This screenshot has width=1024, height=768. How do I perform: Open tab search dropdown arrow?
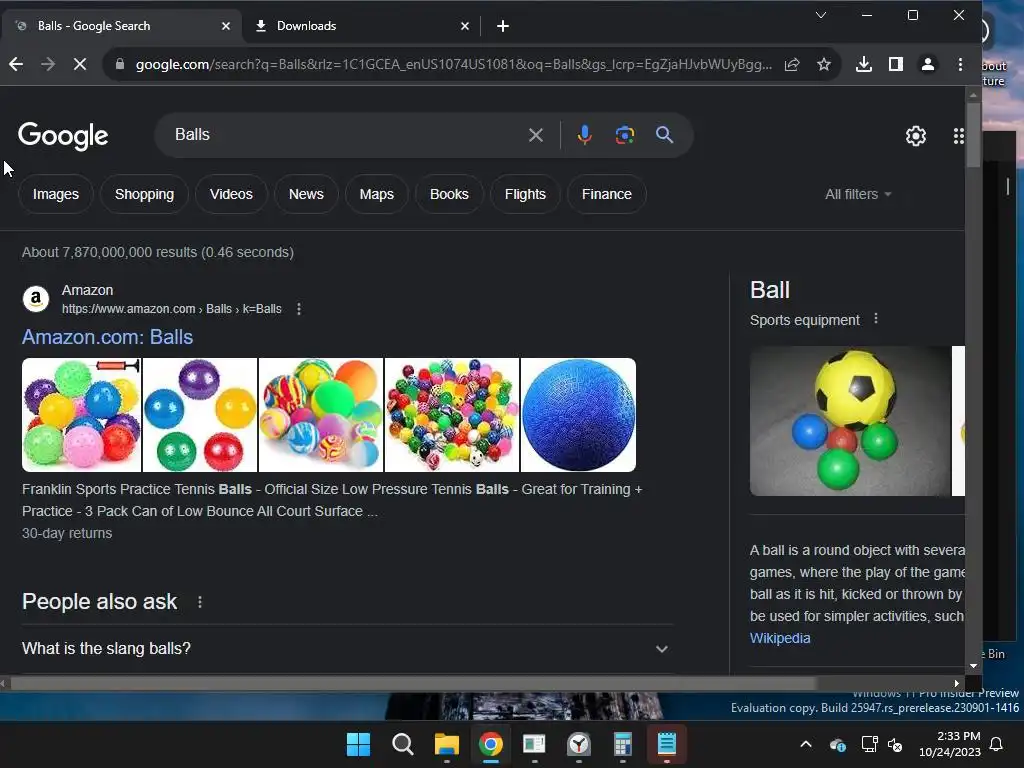pyautogui.click(x=821, y=15)
